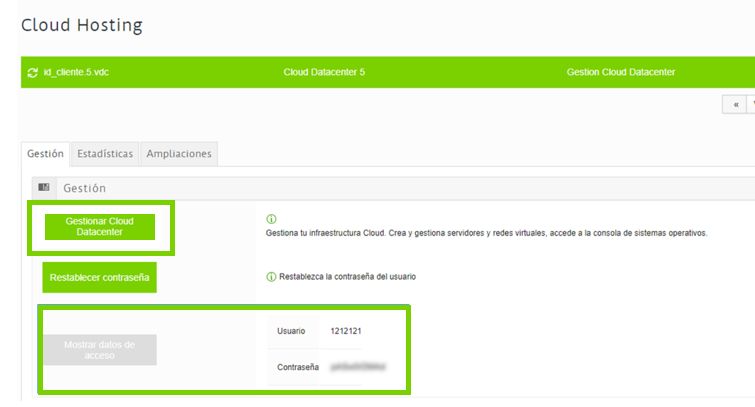This screenshot has width=755, height=407.
Task: Click Mostrar datos de acceso button
Action: pos(100,350)
